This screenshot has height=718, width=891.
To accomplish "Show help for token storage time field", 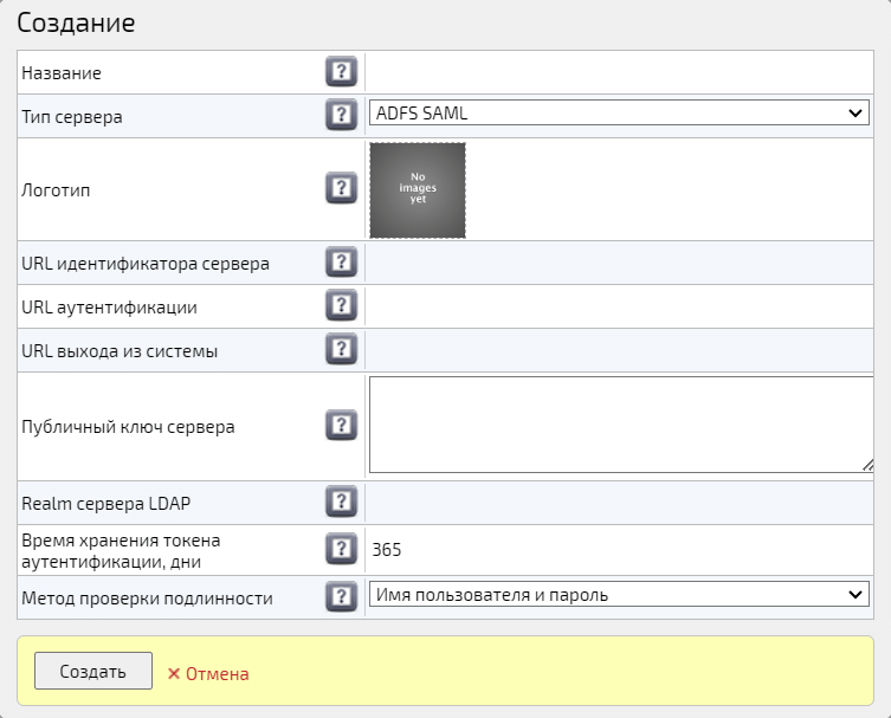I will tap(341, 549).
